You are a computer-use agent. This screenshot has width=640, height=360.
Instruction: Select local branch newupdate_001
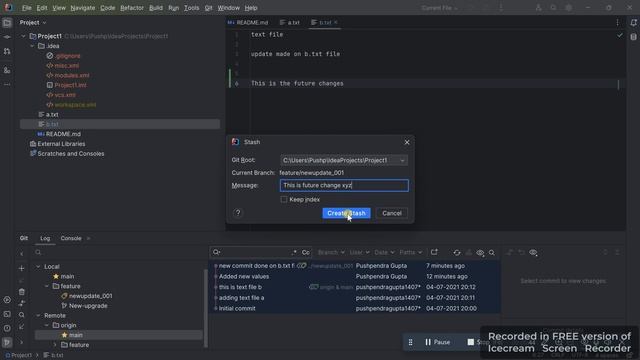[87, 296]
